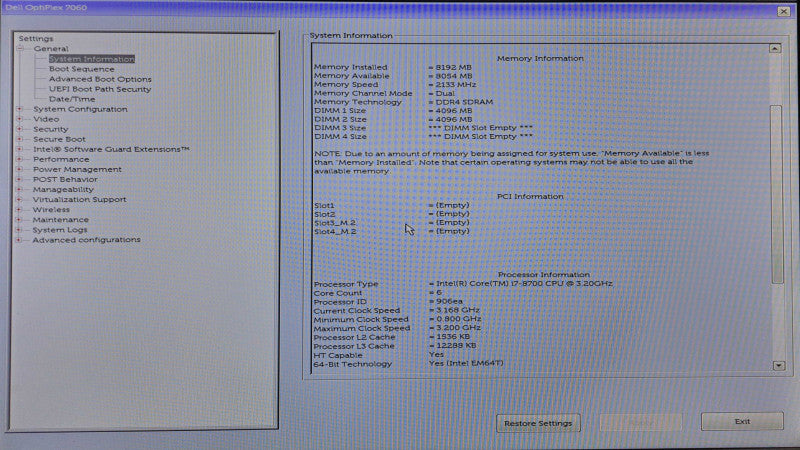Select the General category label
The height and width of the screenshot is (450, 800).
[51, 49]
